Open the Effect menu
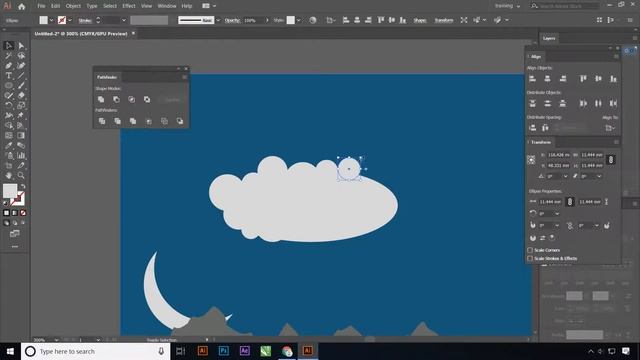This screenshot has height=360, width=640. coord(129,6)
